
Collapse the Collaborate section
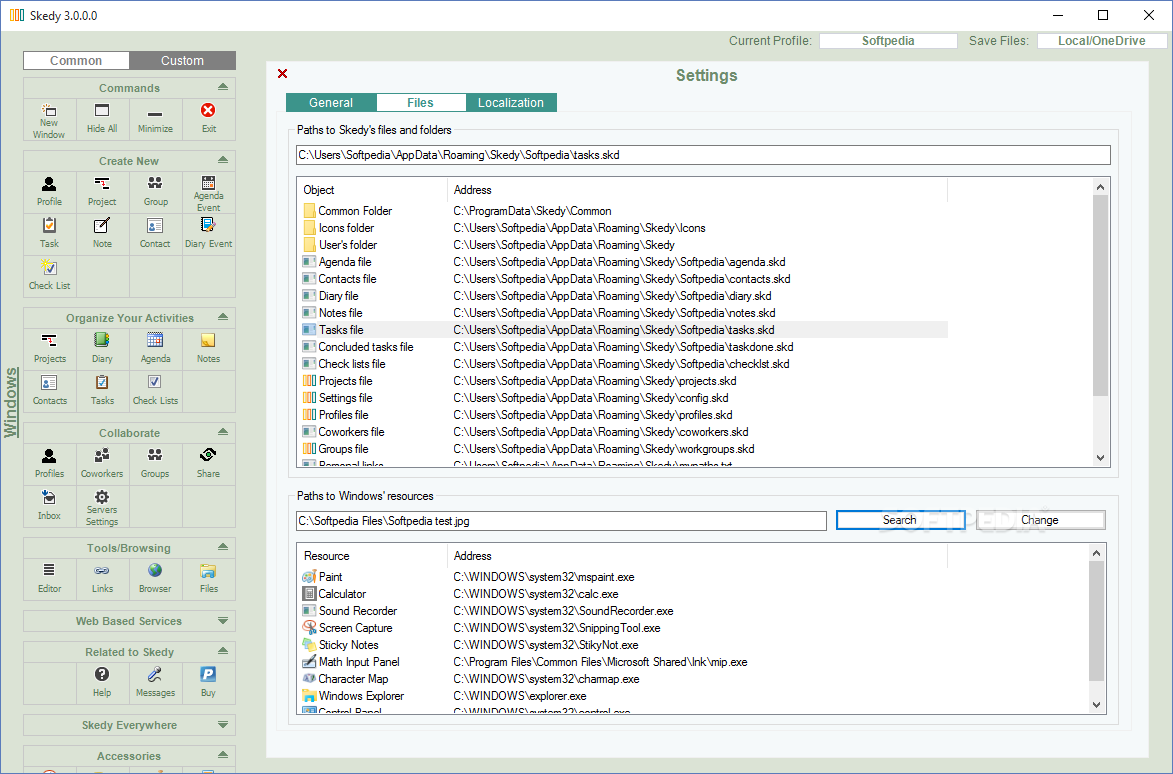click(x=223, y=432)
